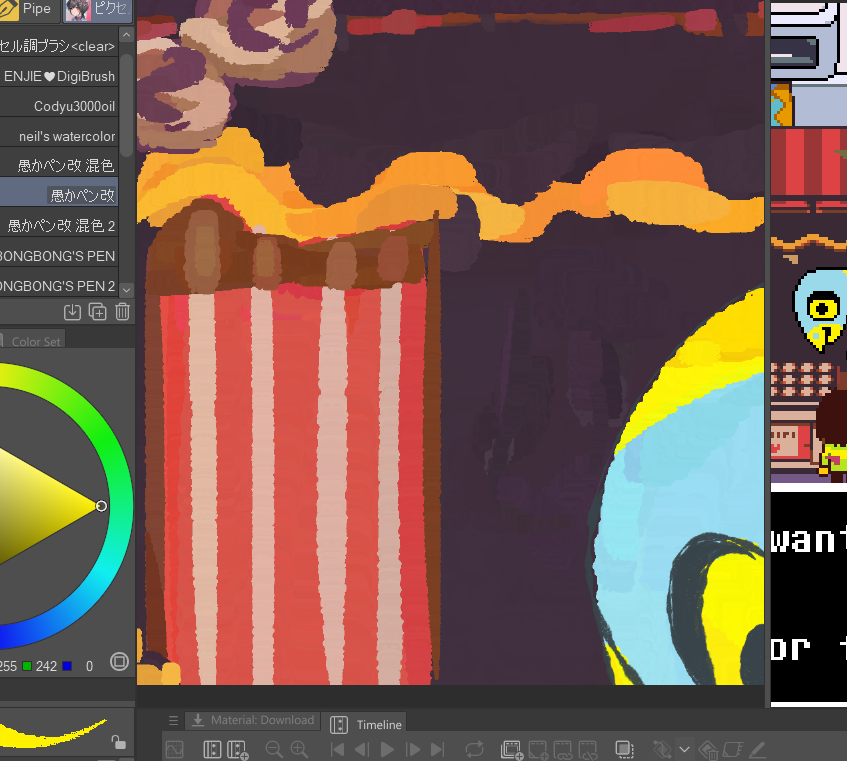The width and height of the screenshot is (847, 761).
Task: Open the Graph editor on the timeline
Action: tap(174, 749)
